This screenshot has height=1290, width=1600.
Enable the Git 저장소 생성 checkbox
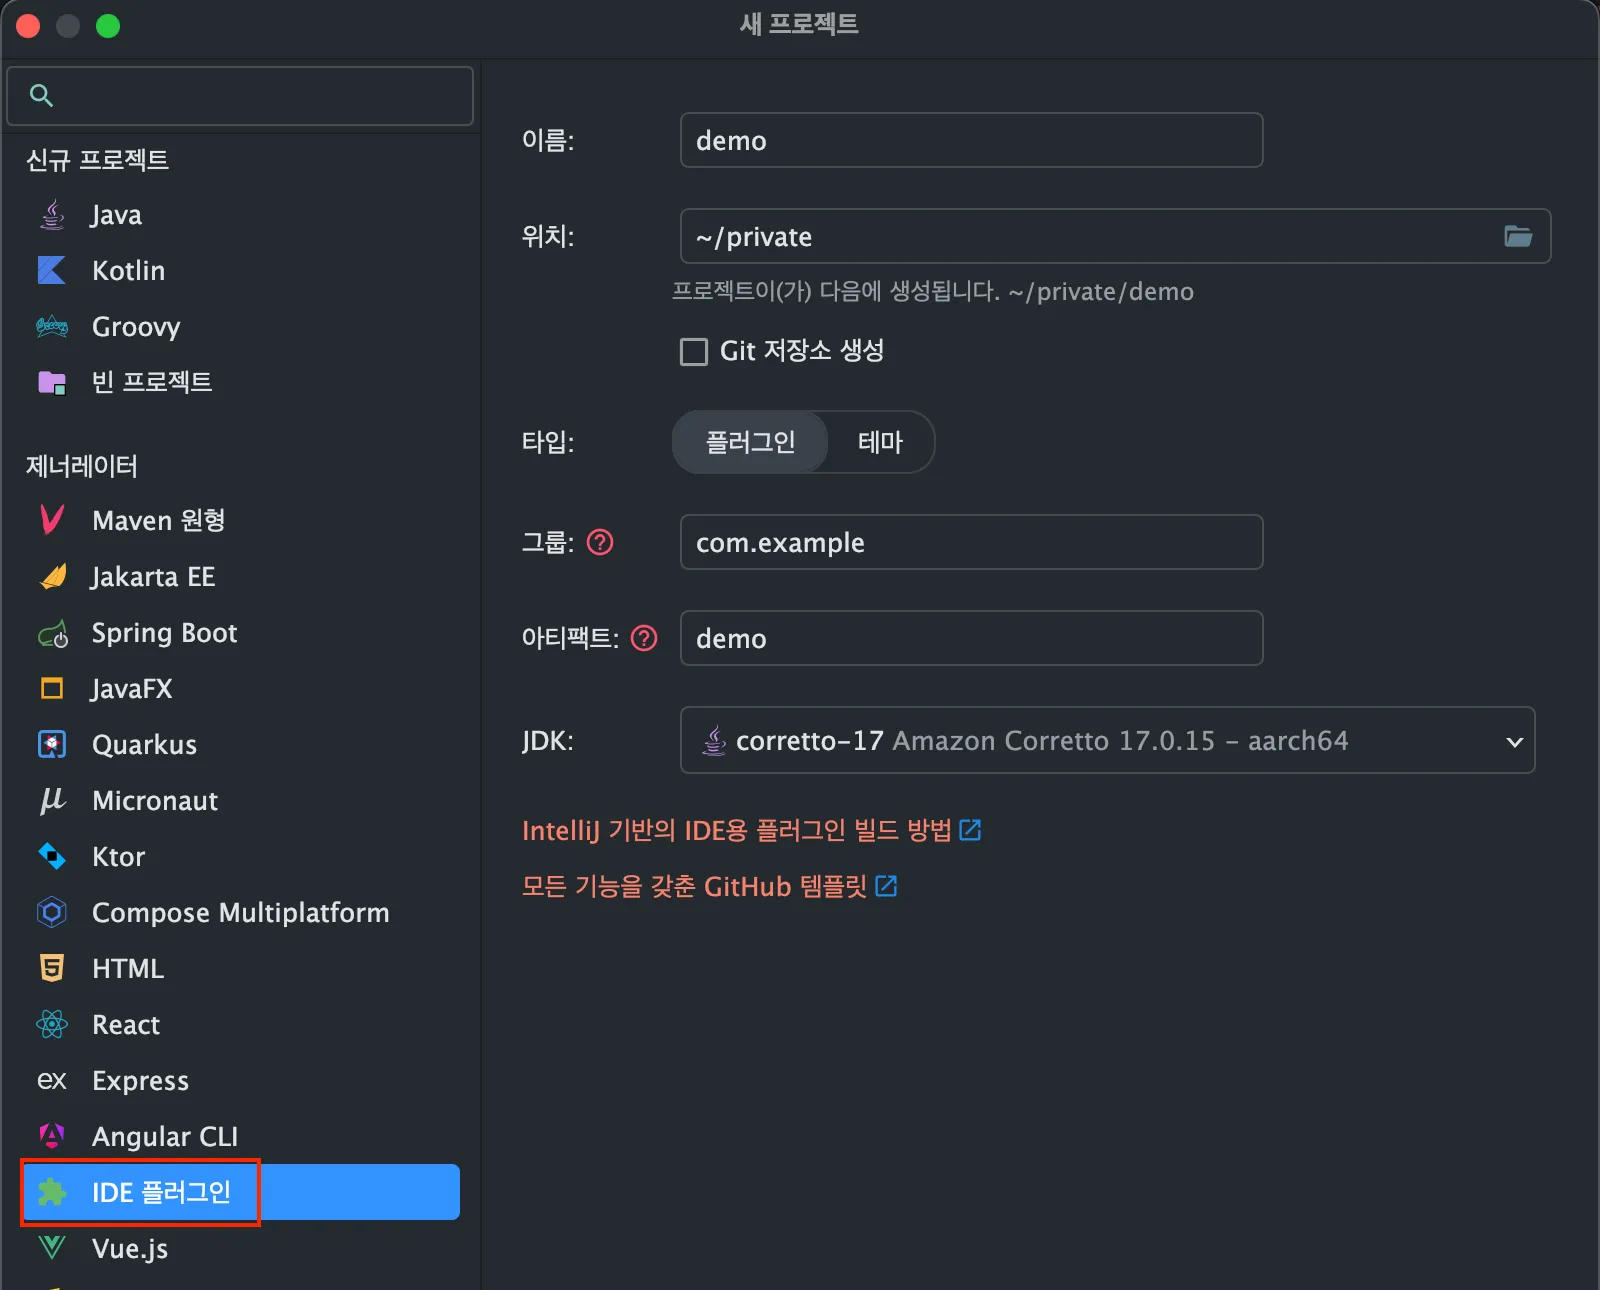tap(694, 351)
